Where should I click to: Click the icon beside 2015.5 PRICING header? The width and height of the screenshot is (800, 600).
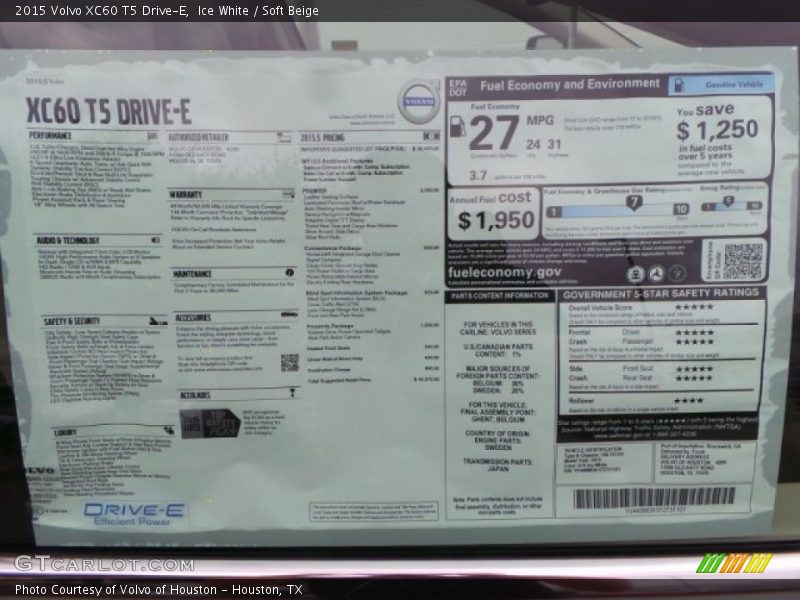coord(431,136)
